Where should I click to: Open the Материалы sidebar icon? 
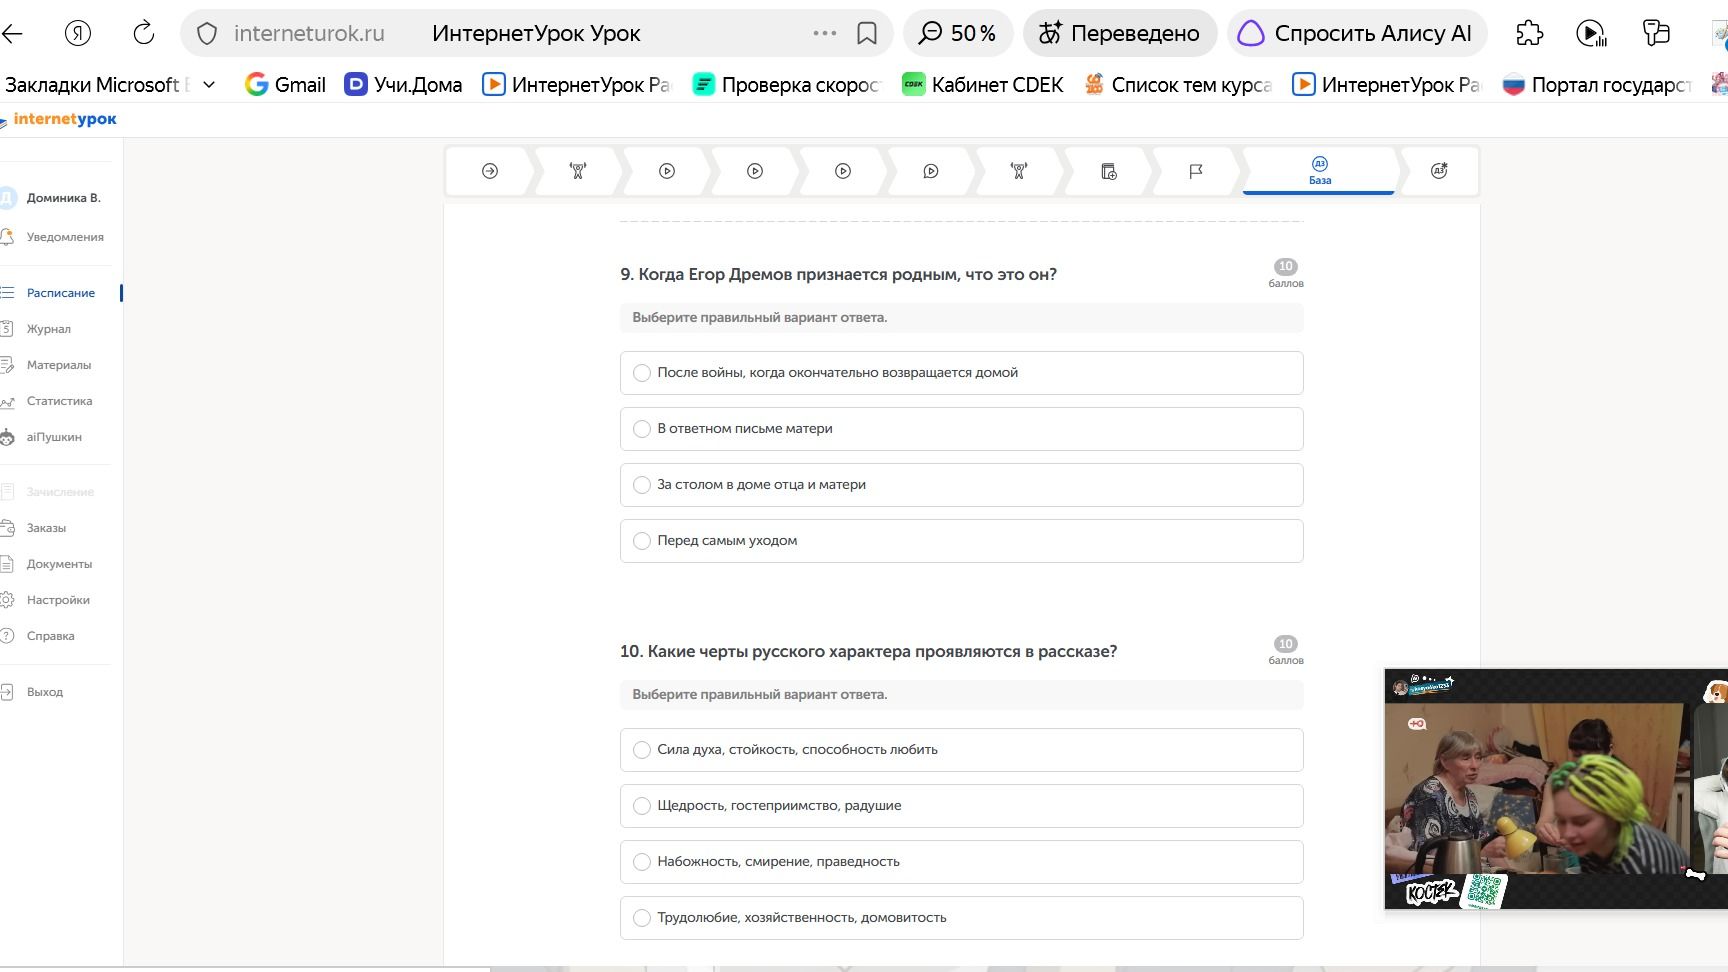tap(7, 365)
